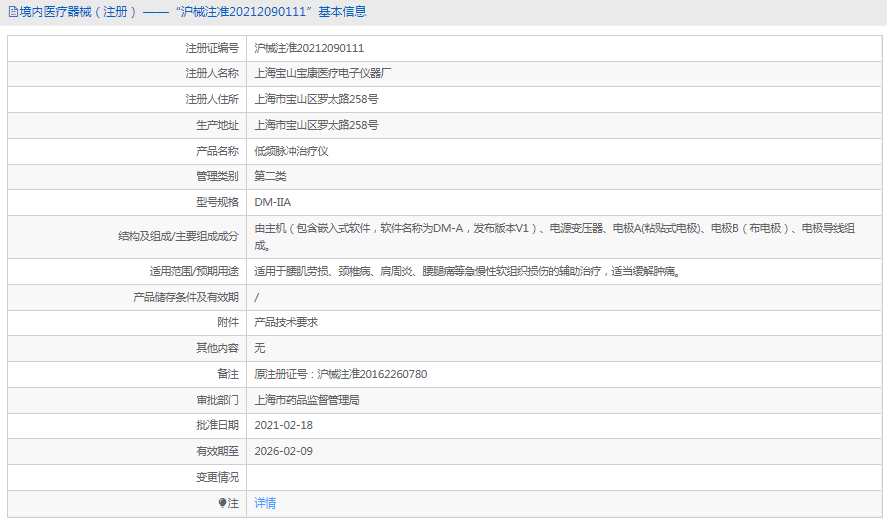The width and height of the screenshot is (887, 521).
Task: Select the slash value in 产品储存条件及有效期 row
Action: [x=256, y=298]
